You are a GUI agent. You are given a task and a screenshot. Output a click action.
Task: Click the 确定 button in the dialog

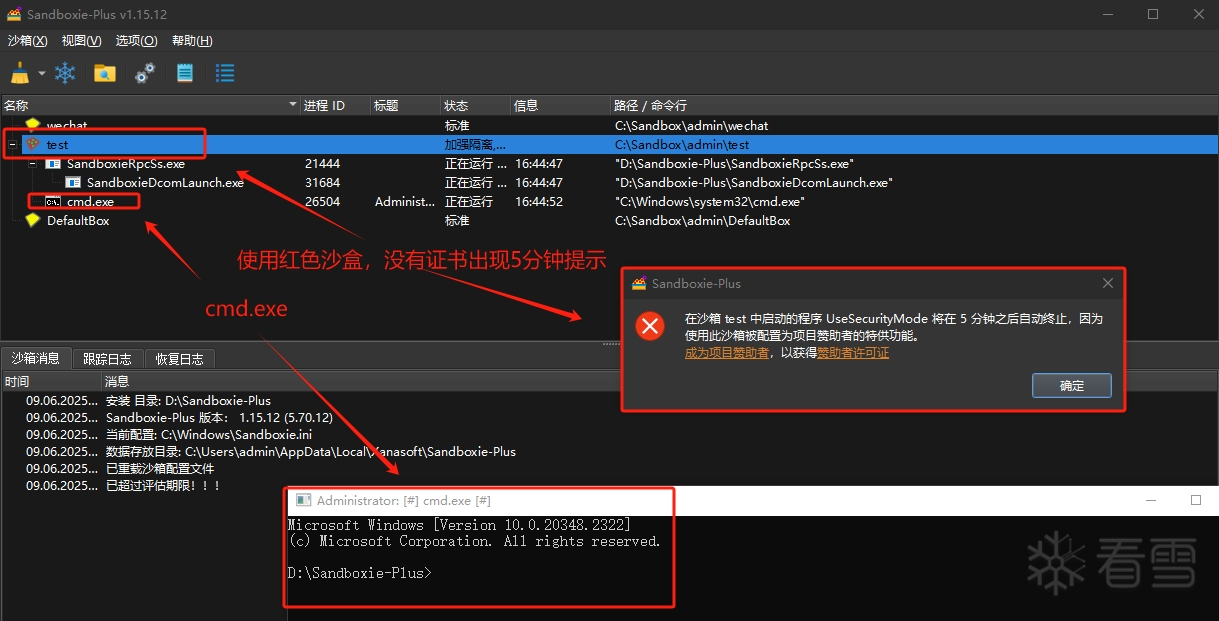point(1071,385)
